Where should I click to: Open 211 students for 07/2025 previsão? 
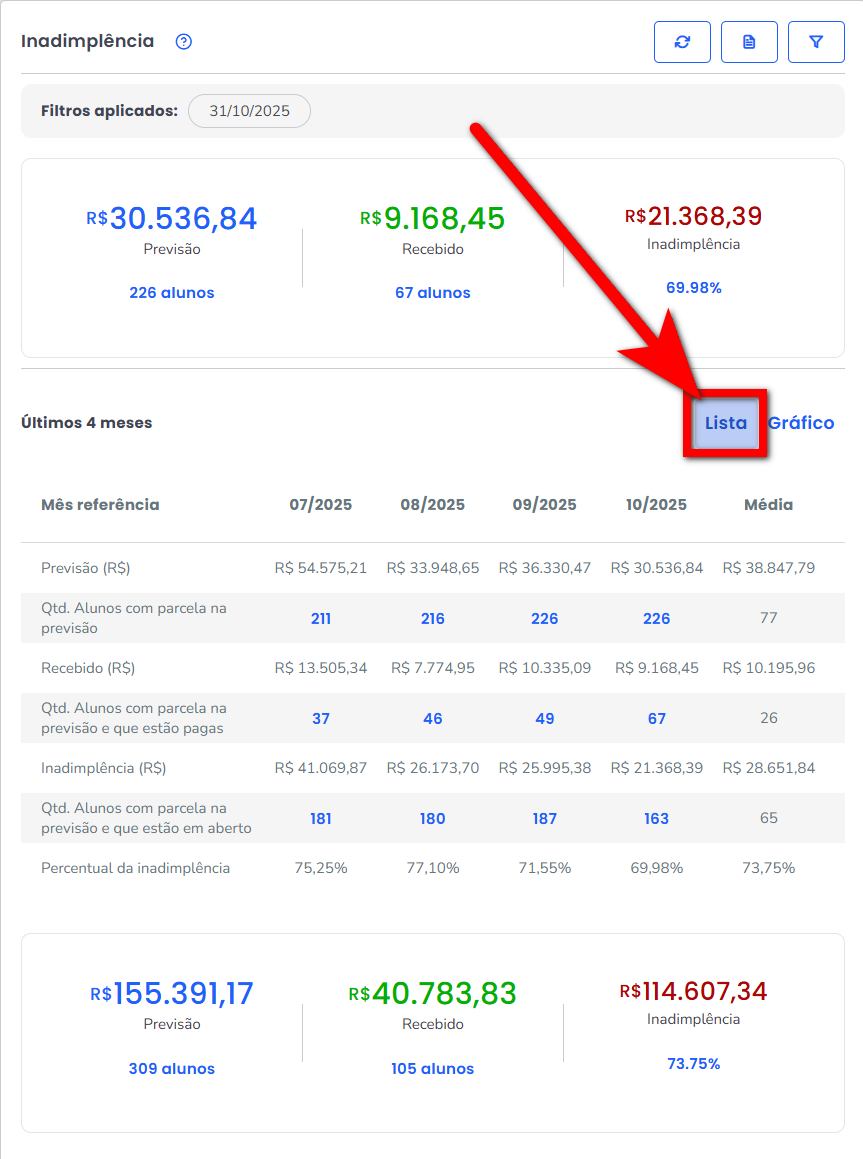(320, 619)
